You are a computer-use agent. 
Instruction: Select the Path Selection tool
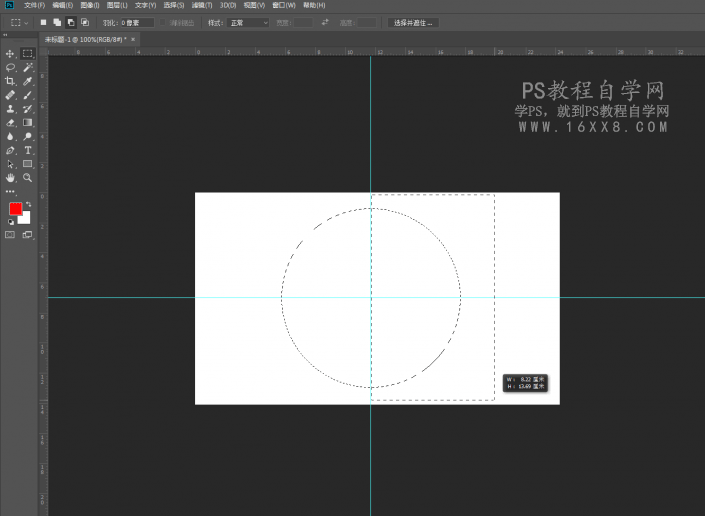(x=10, y=164)
